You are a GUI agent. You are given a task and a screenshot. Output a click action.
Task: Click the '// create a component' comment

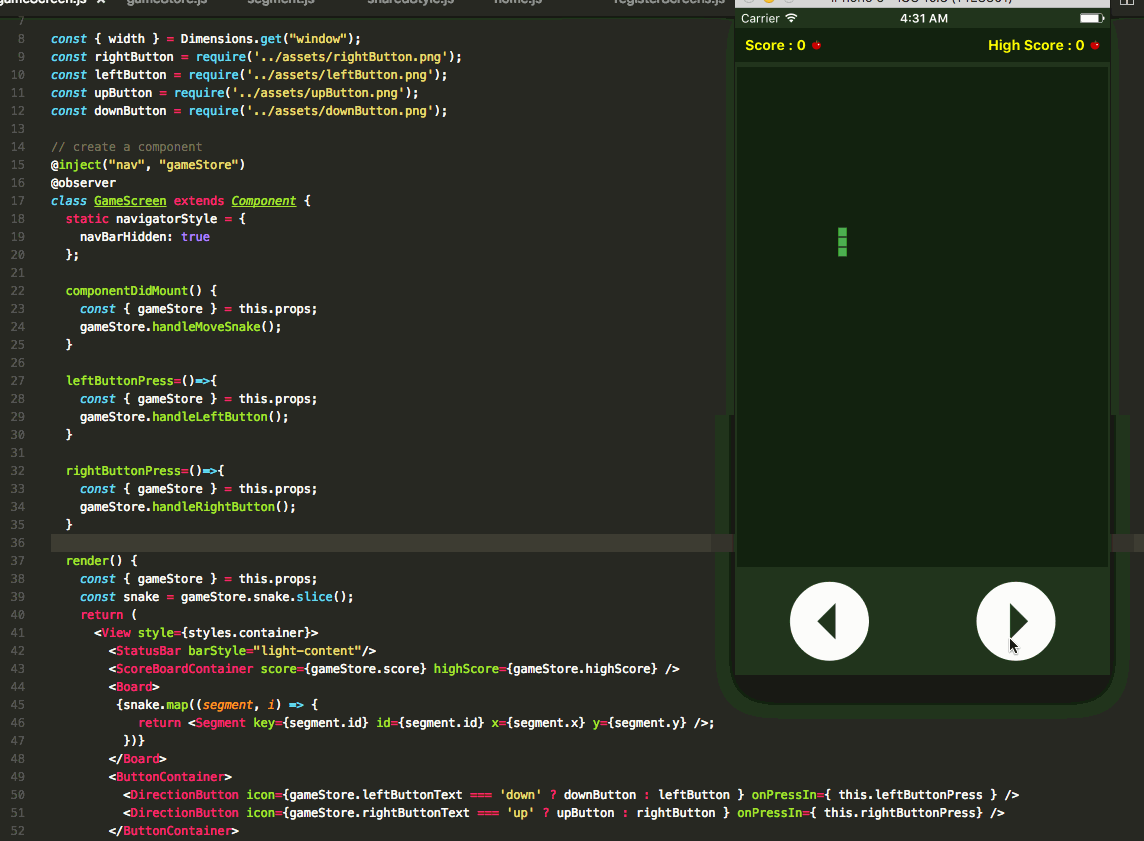(126, 147)
